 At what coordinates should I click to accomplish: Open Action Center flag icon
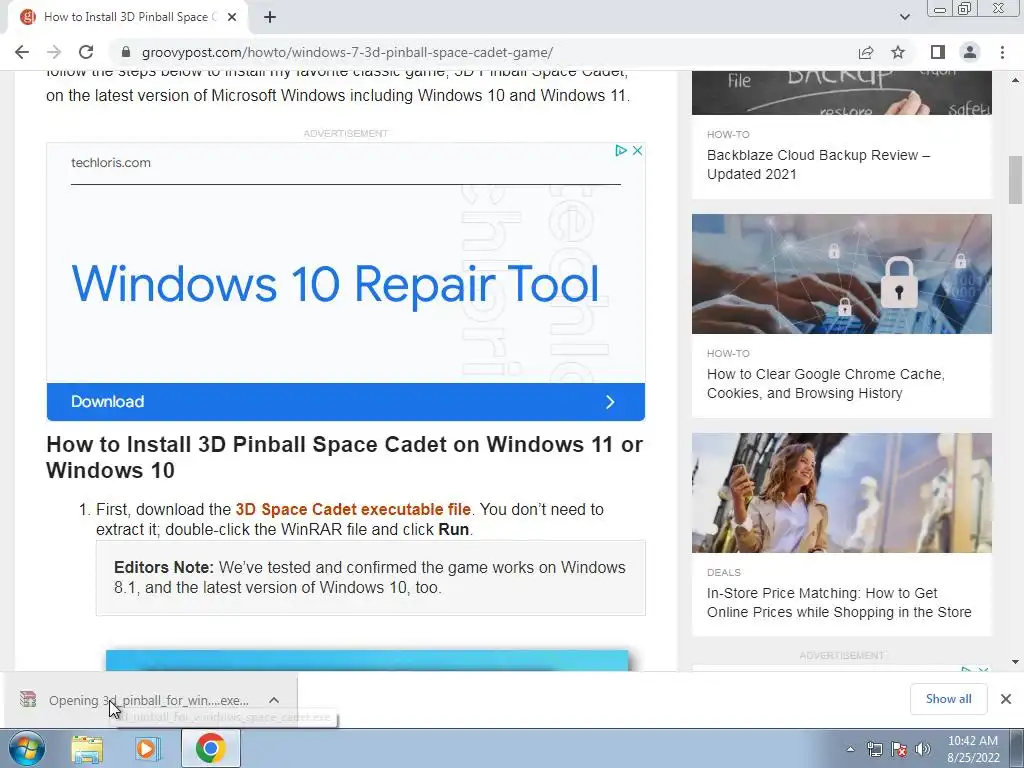click(x=899, y=749)
